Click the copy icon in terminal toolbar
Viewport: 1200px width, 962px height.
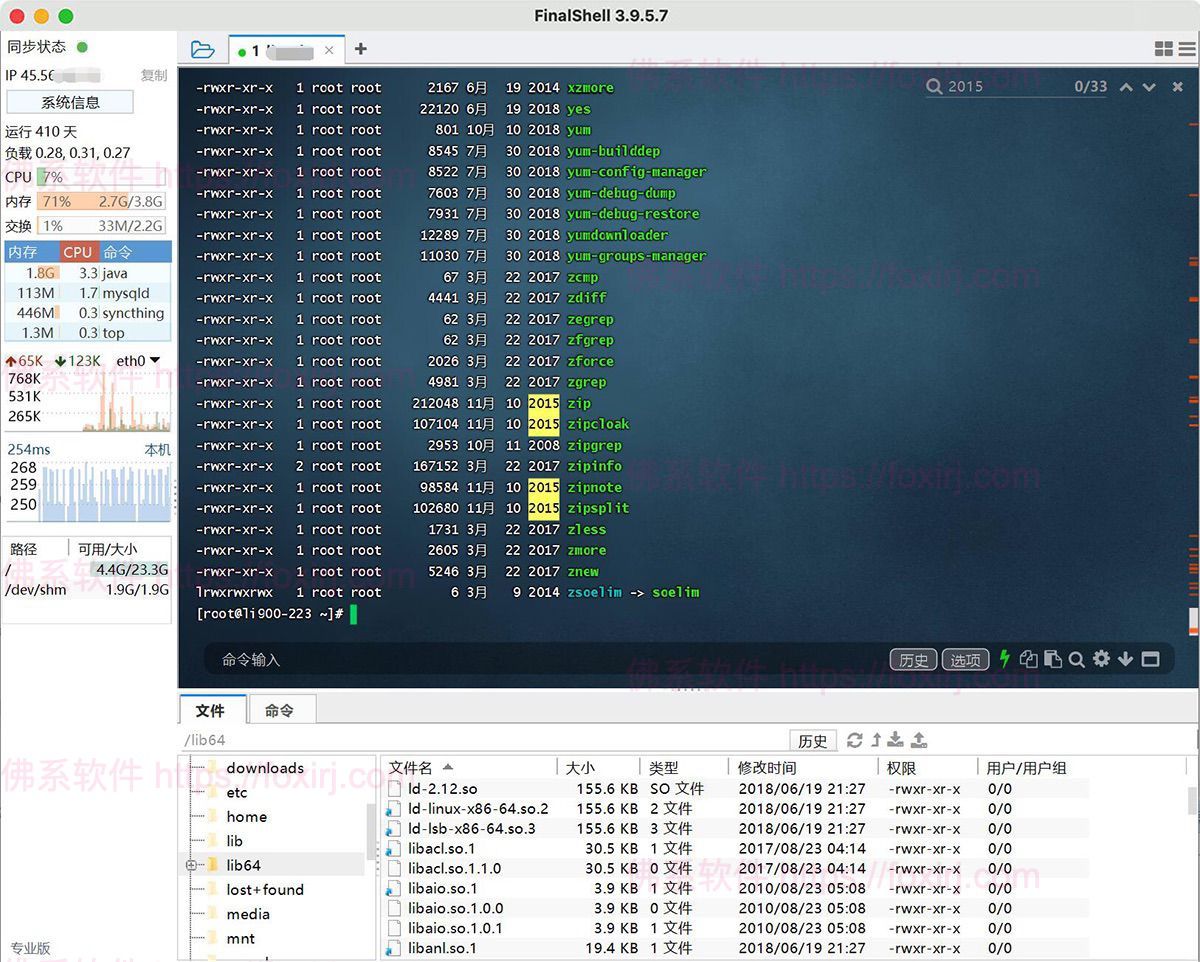(1028, 659)
